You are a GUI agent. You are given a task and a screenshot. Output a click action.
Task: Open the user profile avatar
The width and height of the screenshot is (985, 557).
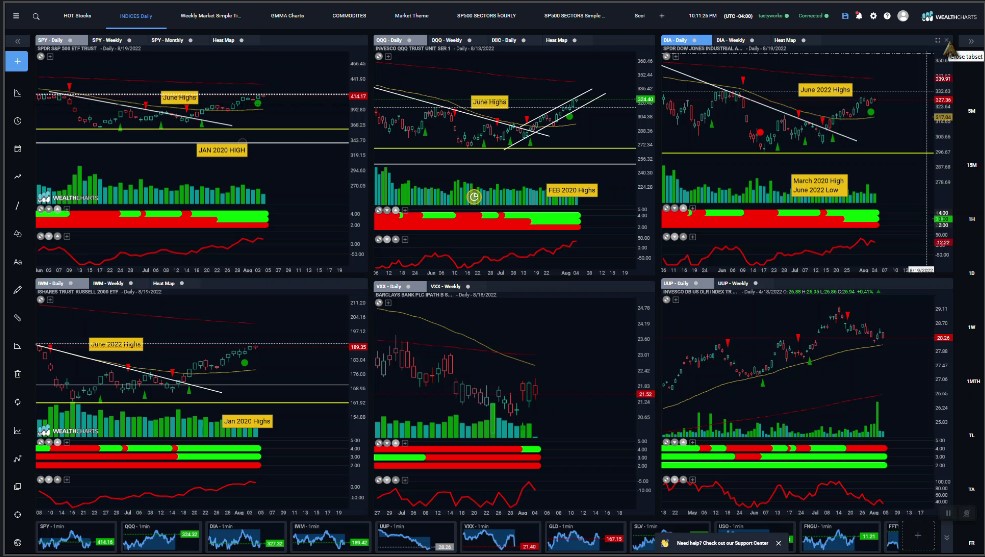(x=903, y=16)
